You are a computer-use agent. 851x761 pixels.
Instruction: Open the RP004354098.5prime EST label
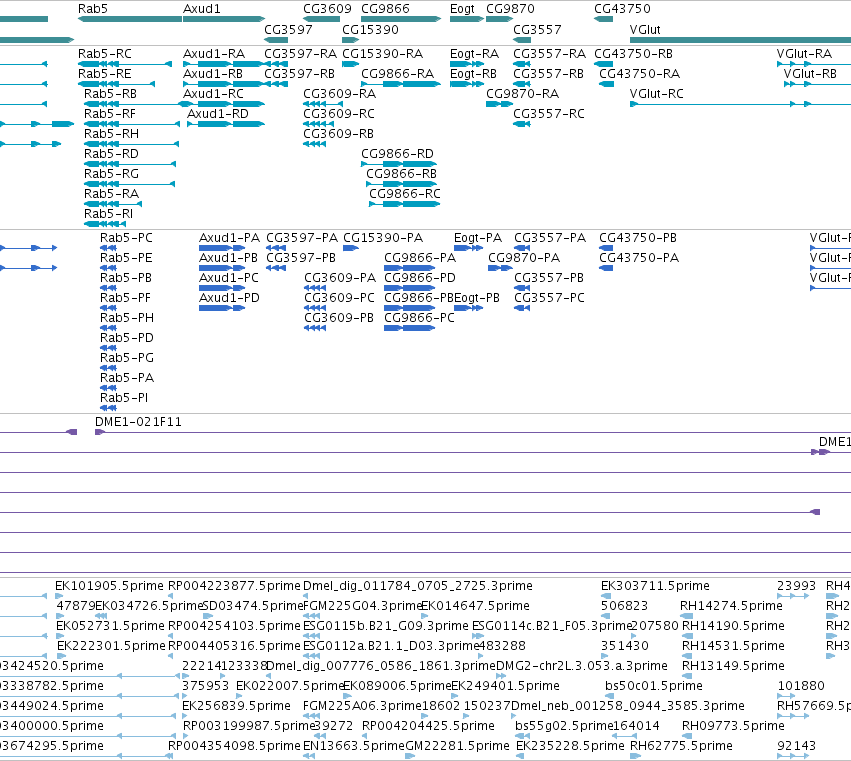234,746
